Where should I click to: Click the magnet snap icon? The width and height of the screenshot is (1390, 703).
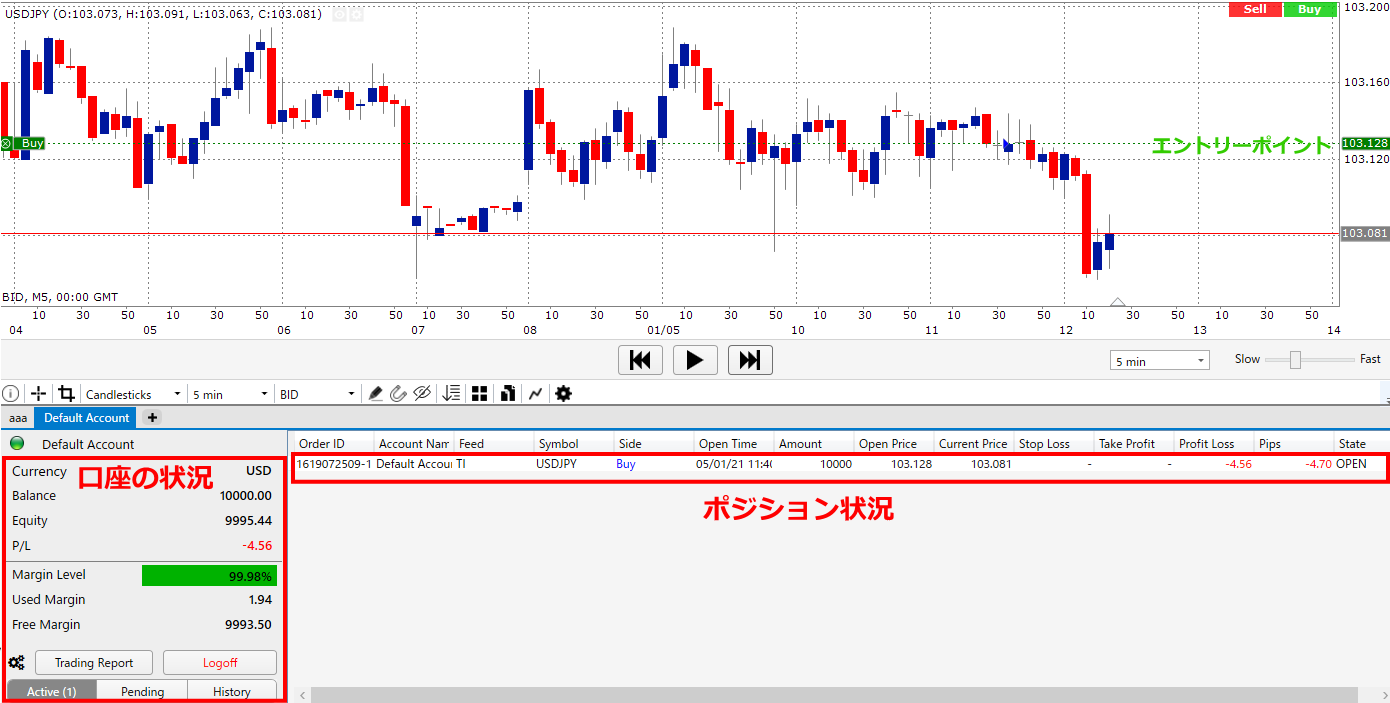pyautogui.click(x=398, y=393)
